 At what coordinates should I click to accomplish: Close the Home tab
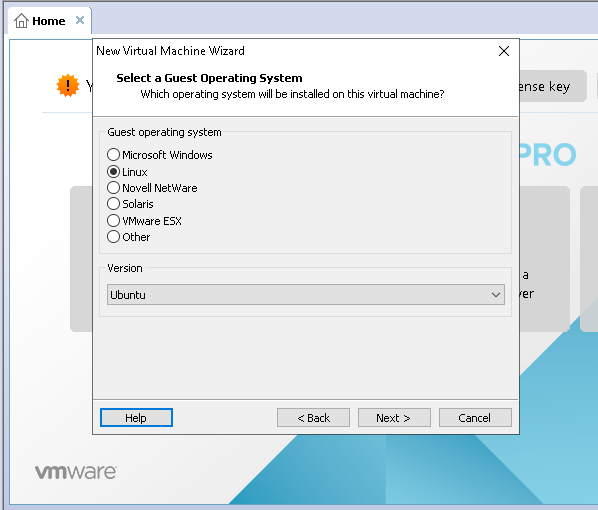tap(80, 20)
